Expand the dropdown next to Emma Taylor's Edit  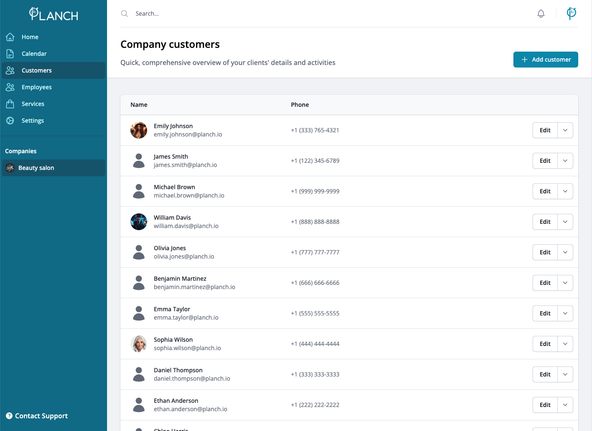click(x=565, y=313)
